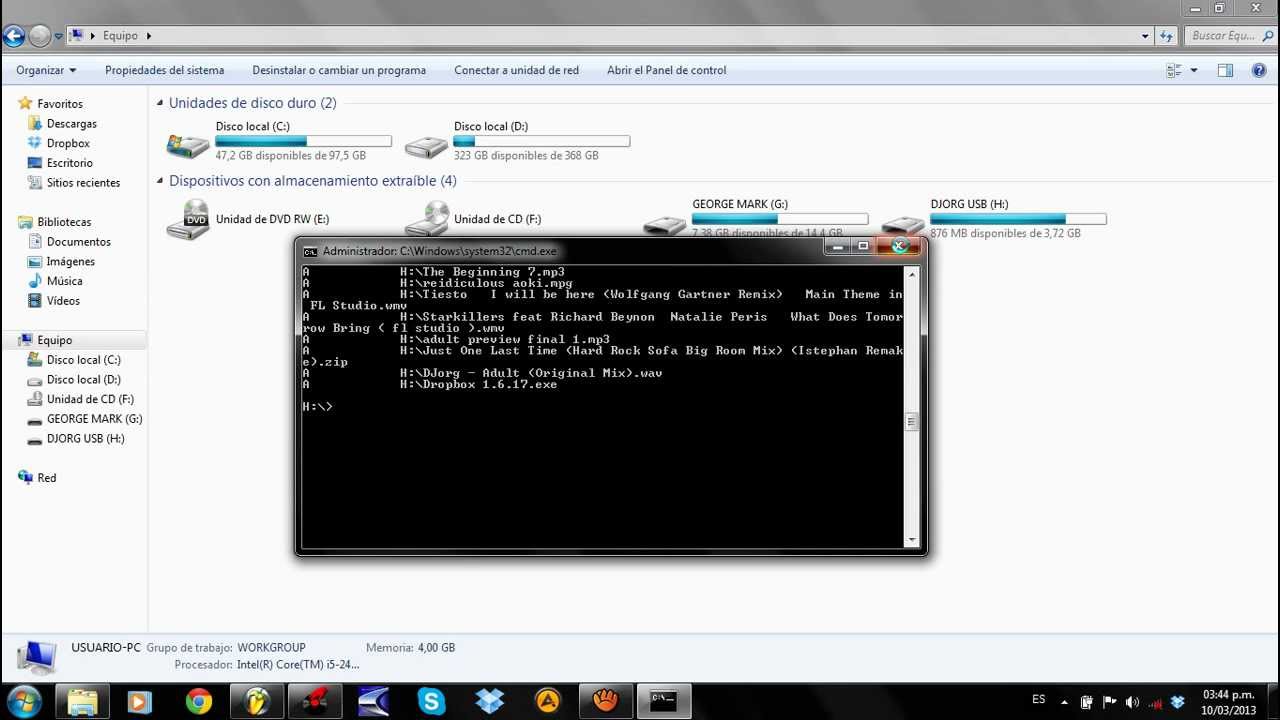Screen dimensions: 1280x720
Task: Click Disco local (C:) capacity bar
Action: point(304,141)
